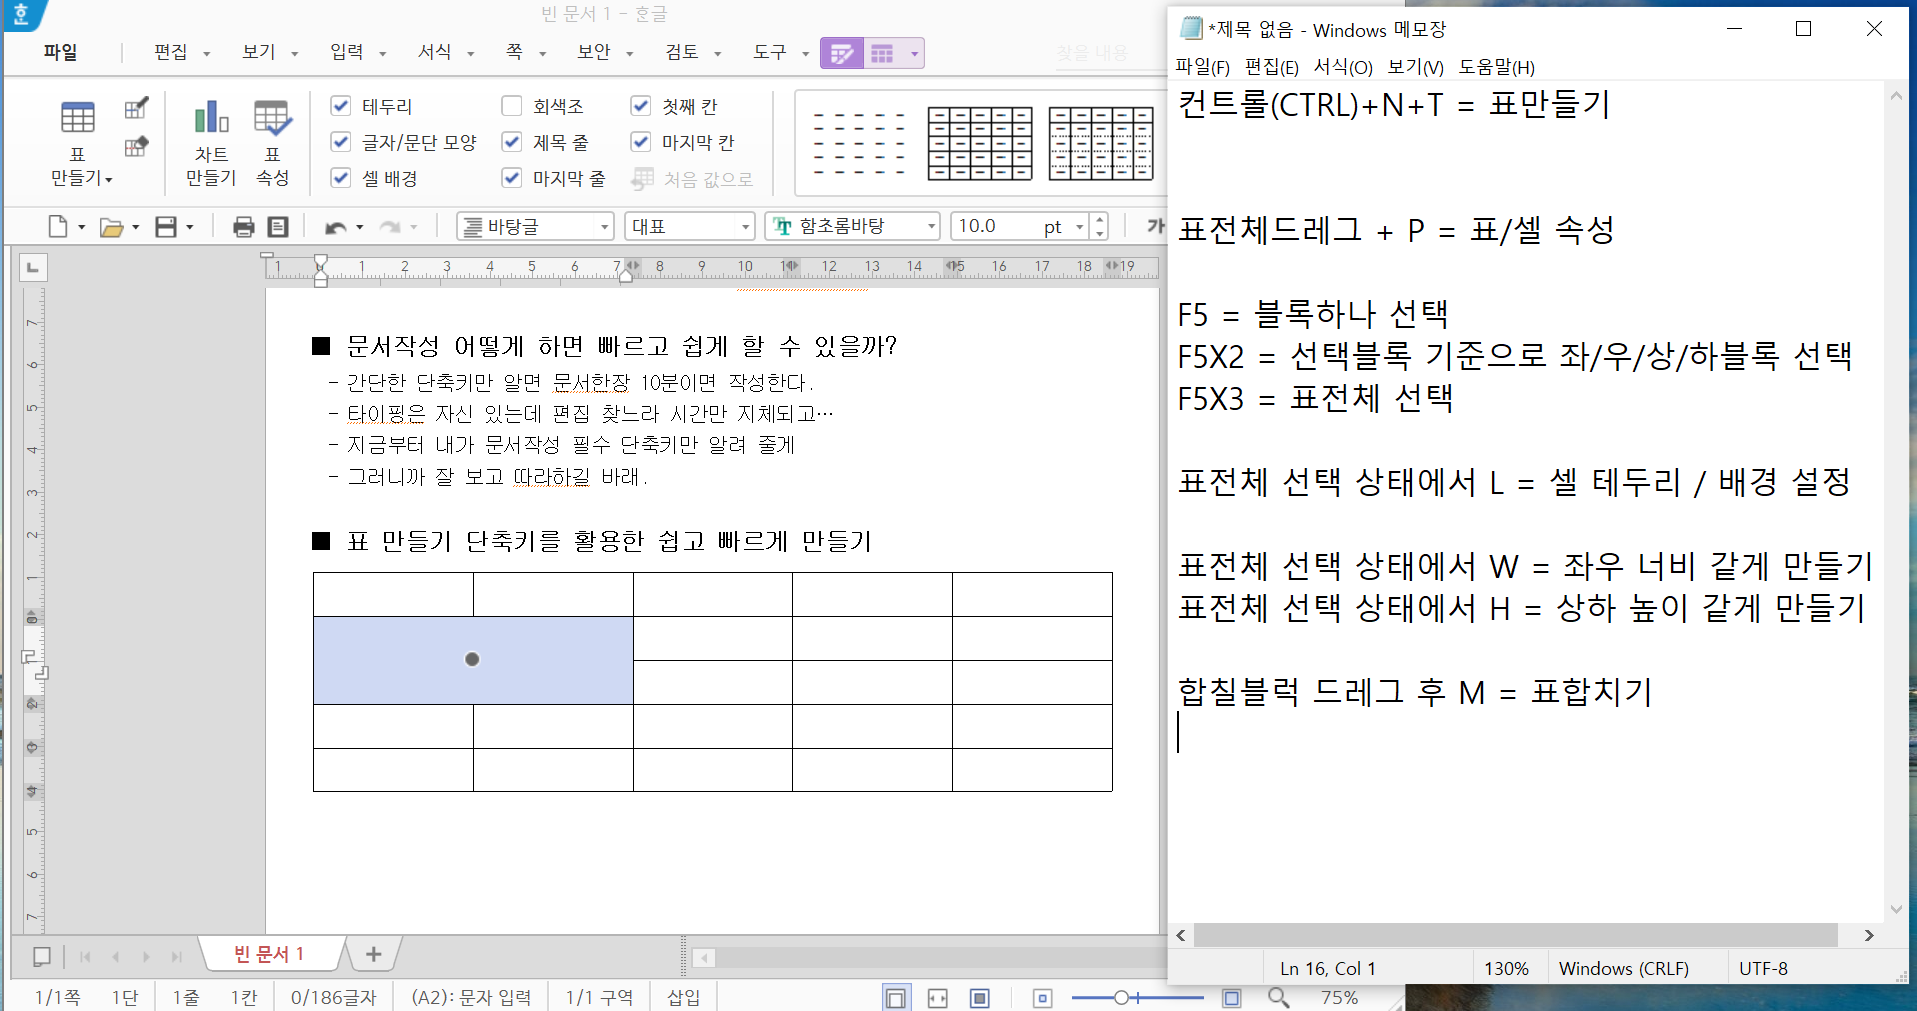Expand the 표 만들기 dropdown arrow
Image resolution: width=1917 pixels, height=1011 pixels.
(109, 179)
